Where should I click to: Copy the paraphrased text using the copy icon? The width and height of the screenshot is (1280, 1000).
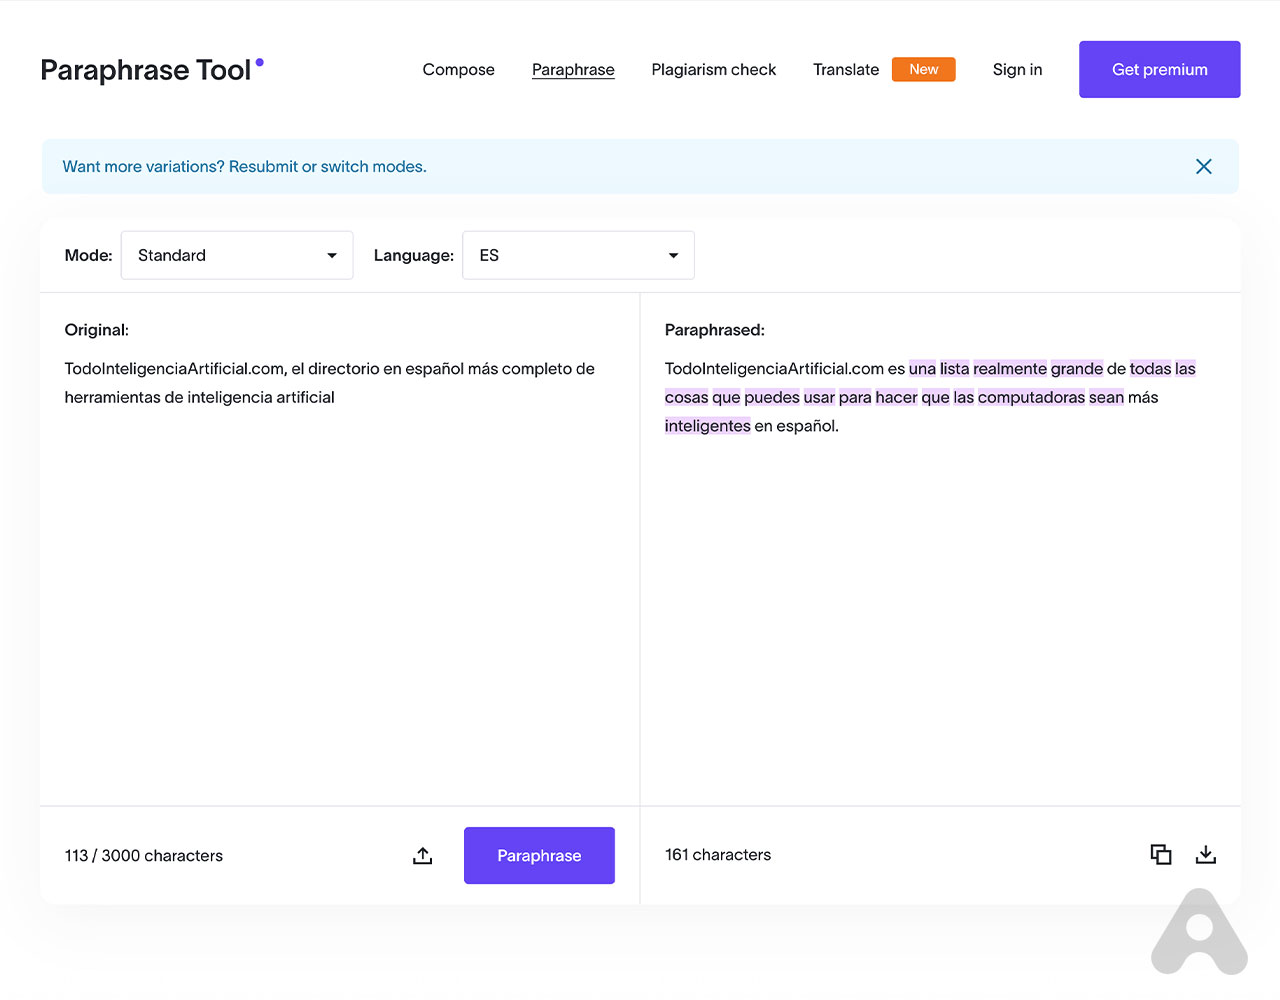pos(1160,855)
